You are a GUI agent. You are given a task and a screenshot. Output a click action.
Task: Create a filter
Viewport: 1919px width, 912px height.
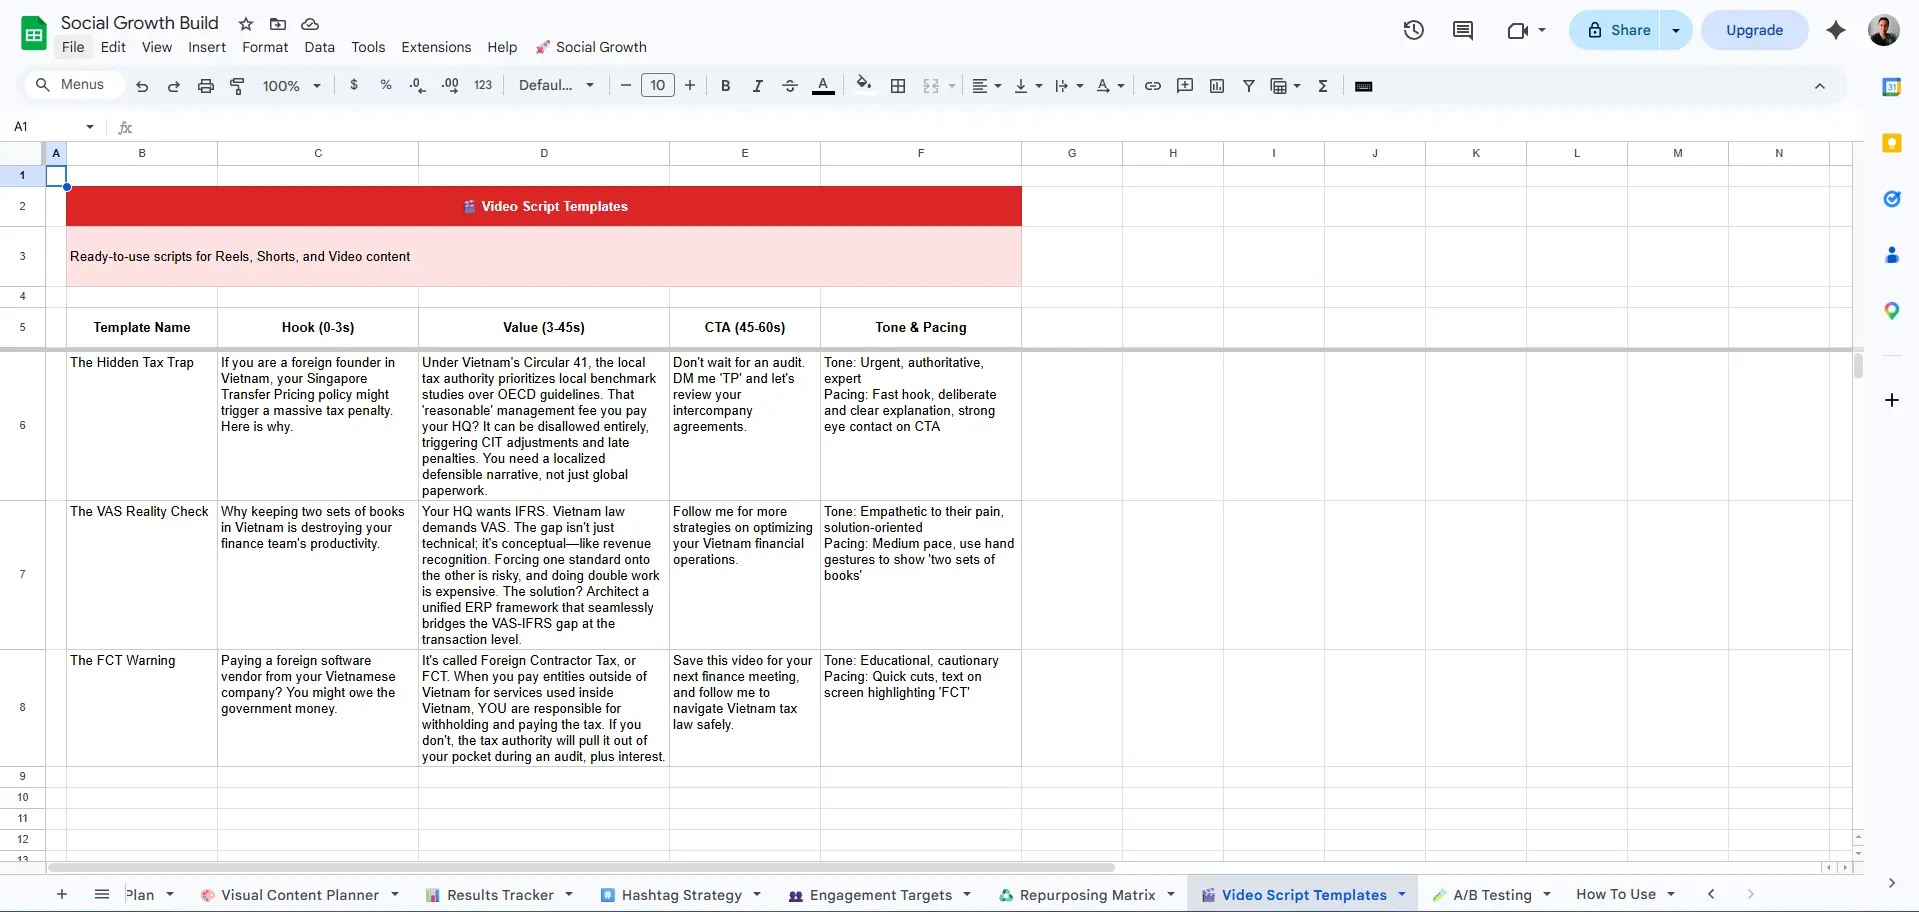(1249, 86)
